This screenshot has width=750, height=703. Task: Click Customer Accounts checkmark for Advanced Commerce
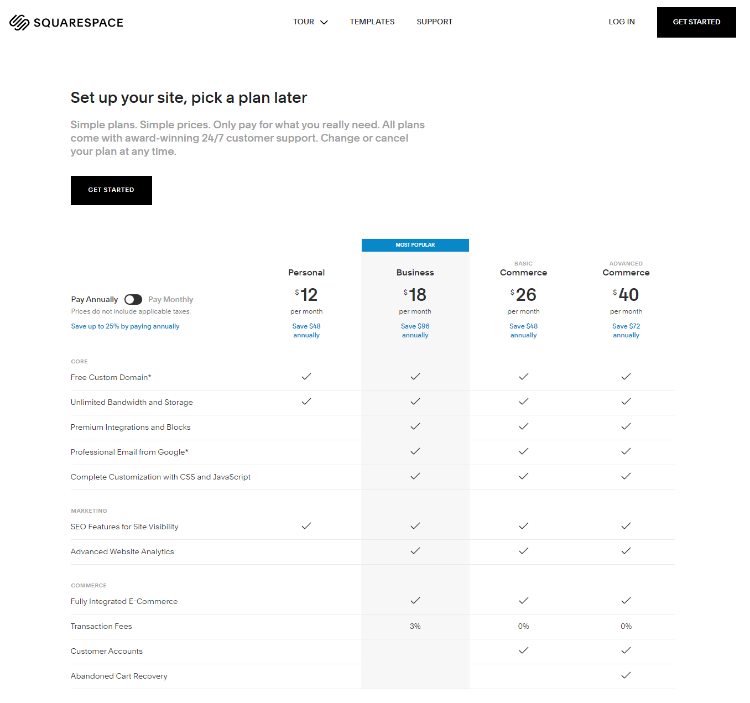coord(626,650)
